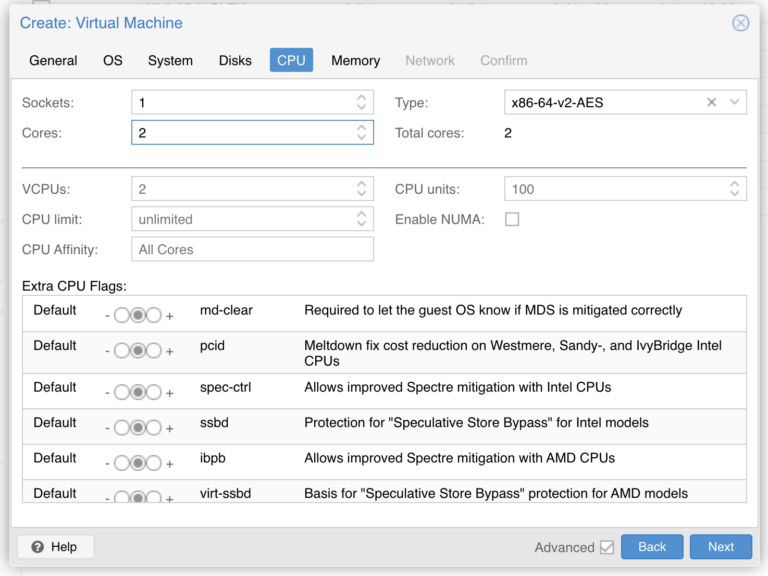Click the Help button

coord(56,547)
